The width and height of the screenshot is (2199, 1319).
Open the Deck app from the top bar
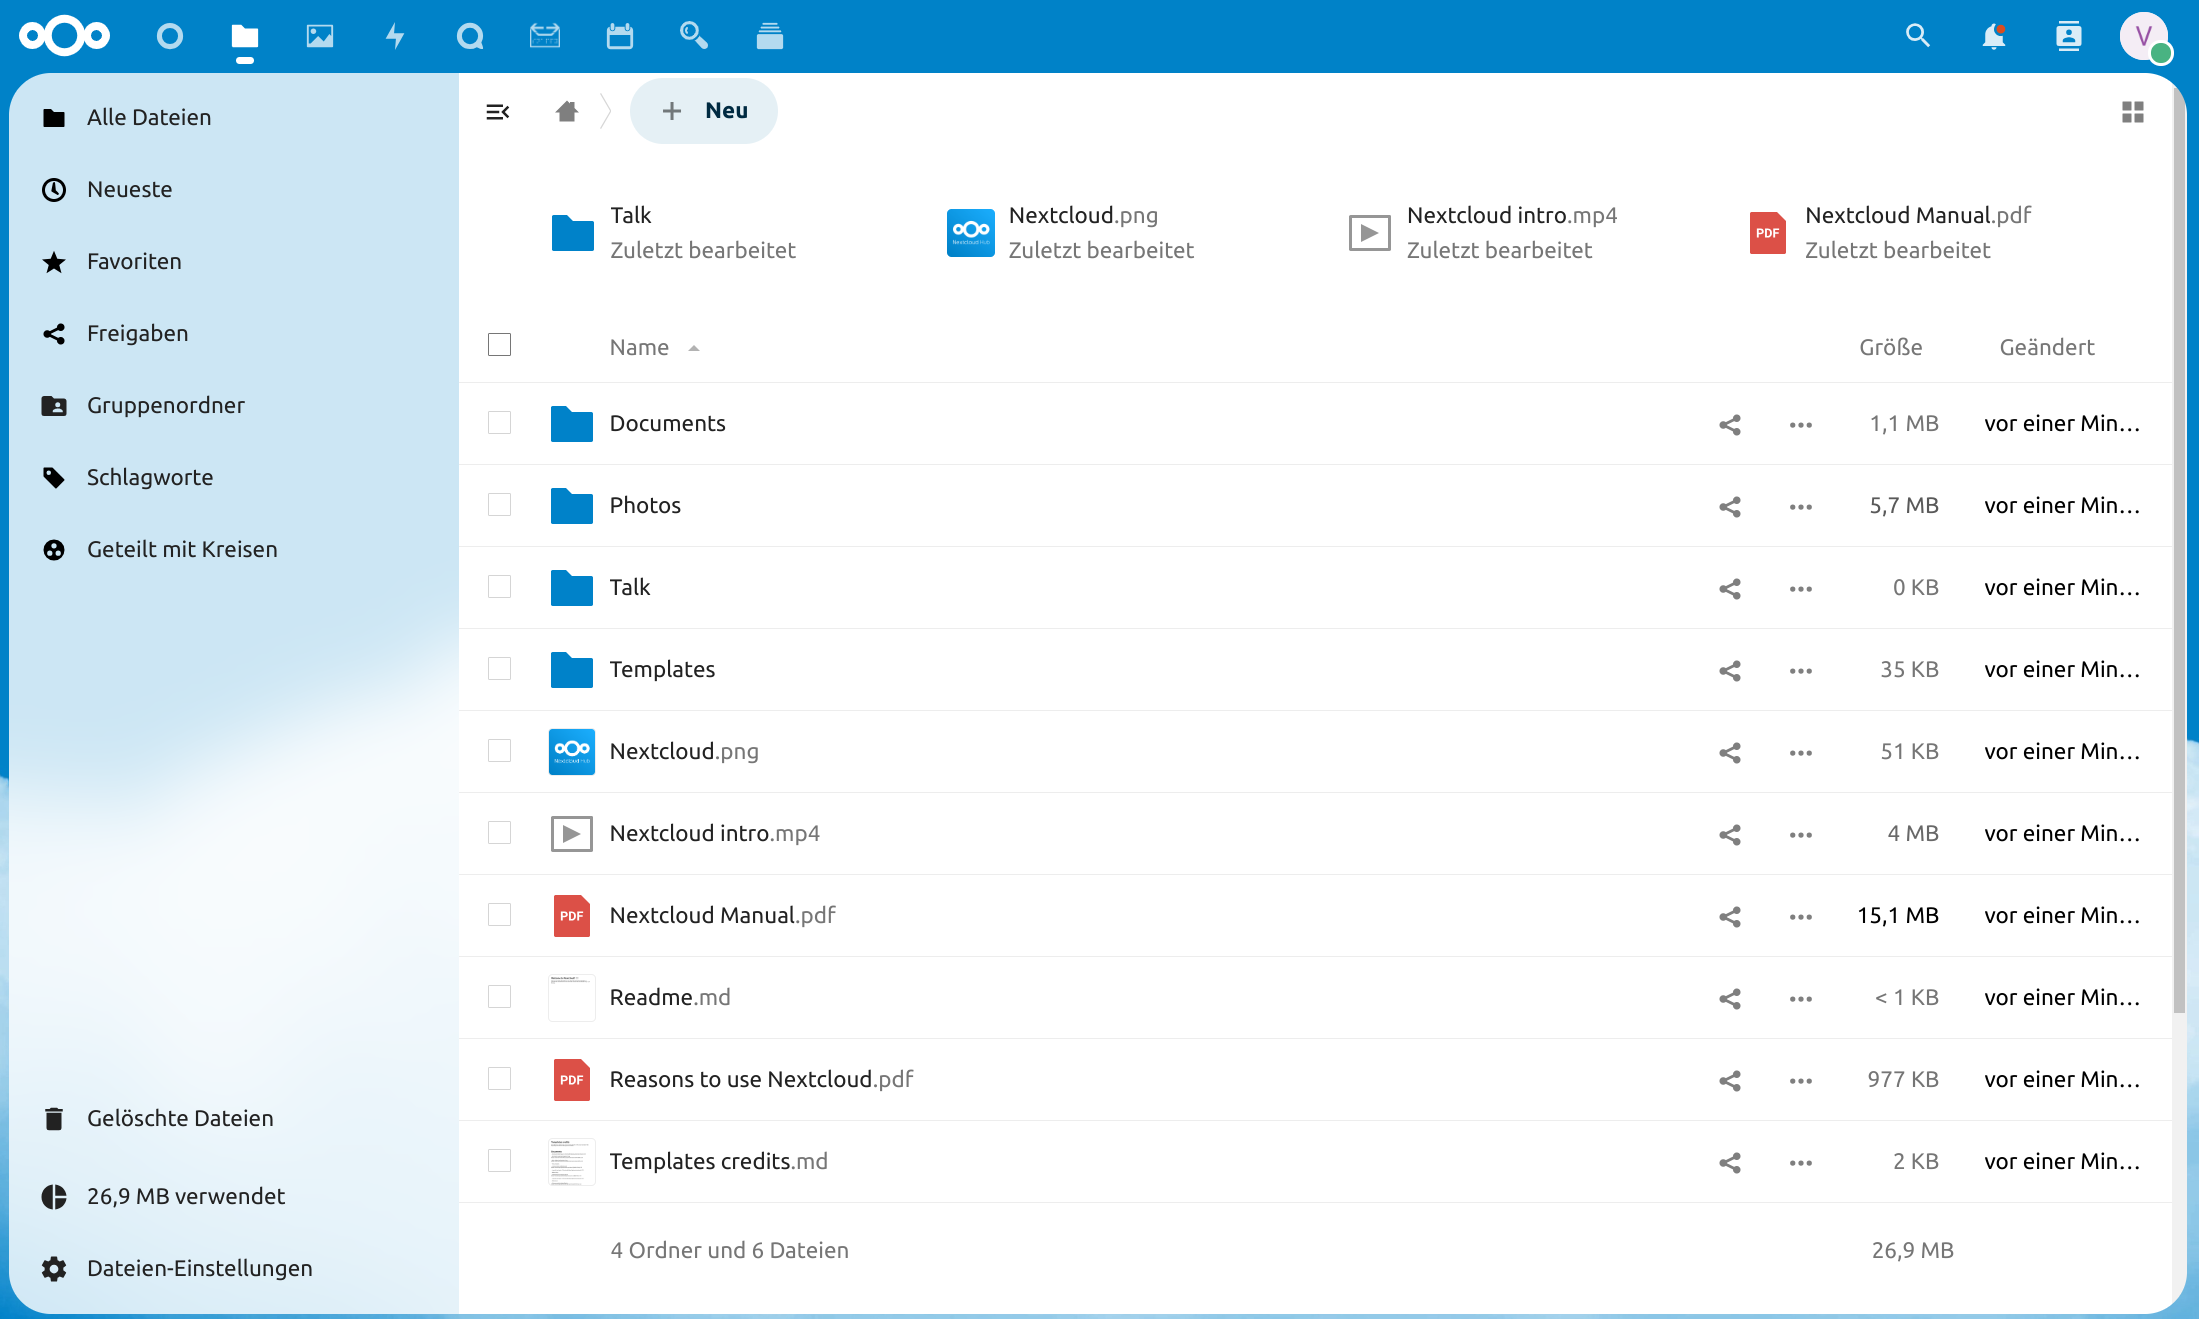770,36
